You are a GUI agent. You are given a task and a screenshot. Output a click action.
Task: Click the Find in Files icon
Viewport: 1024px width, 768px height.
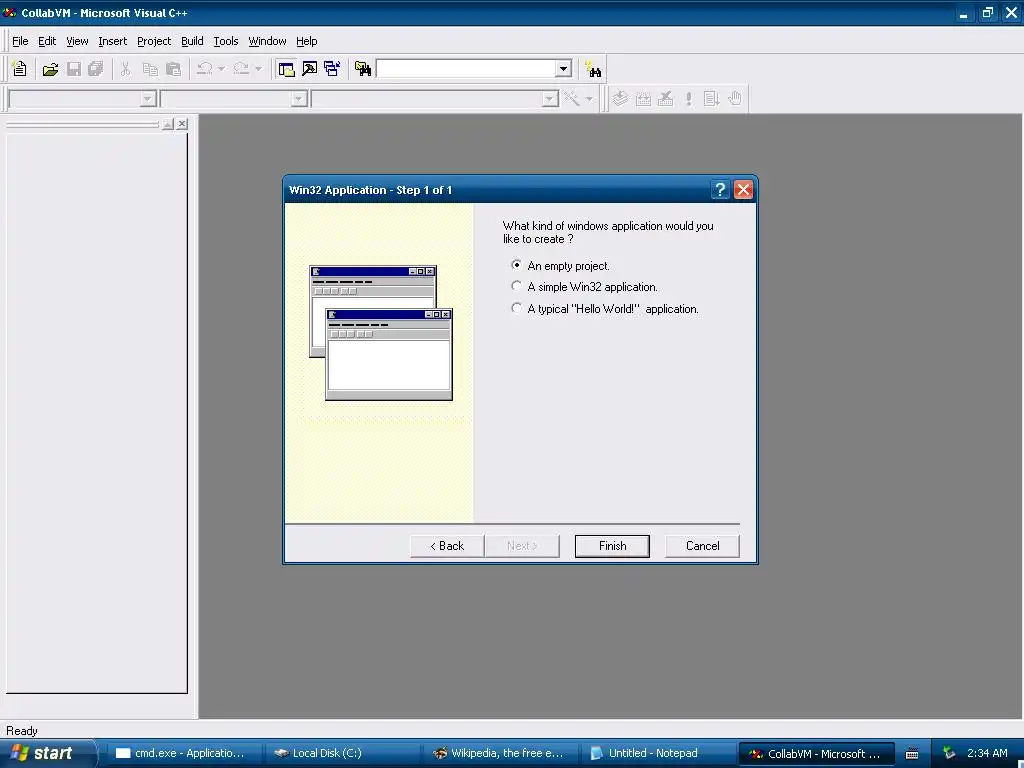(363, 69)
